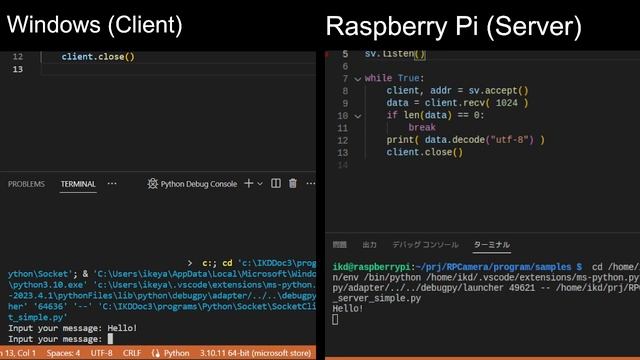This screenshot has width=640, height=360.
Task: Click client.close() on server line 13
Action: pos(424,152)
